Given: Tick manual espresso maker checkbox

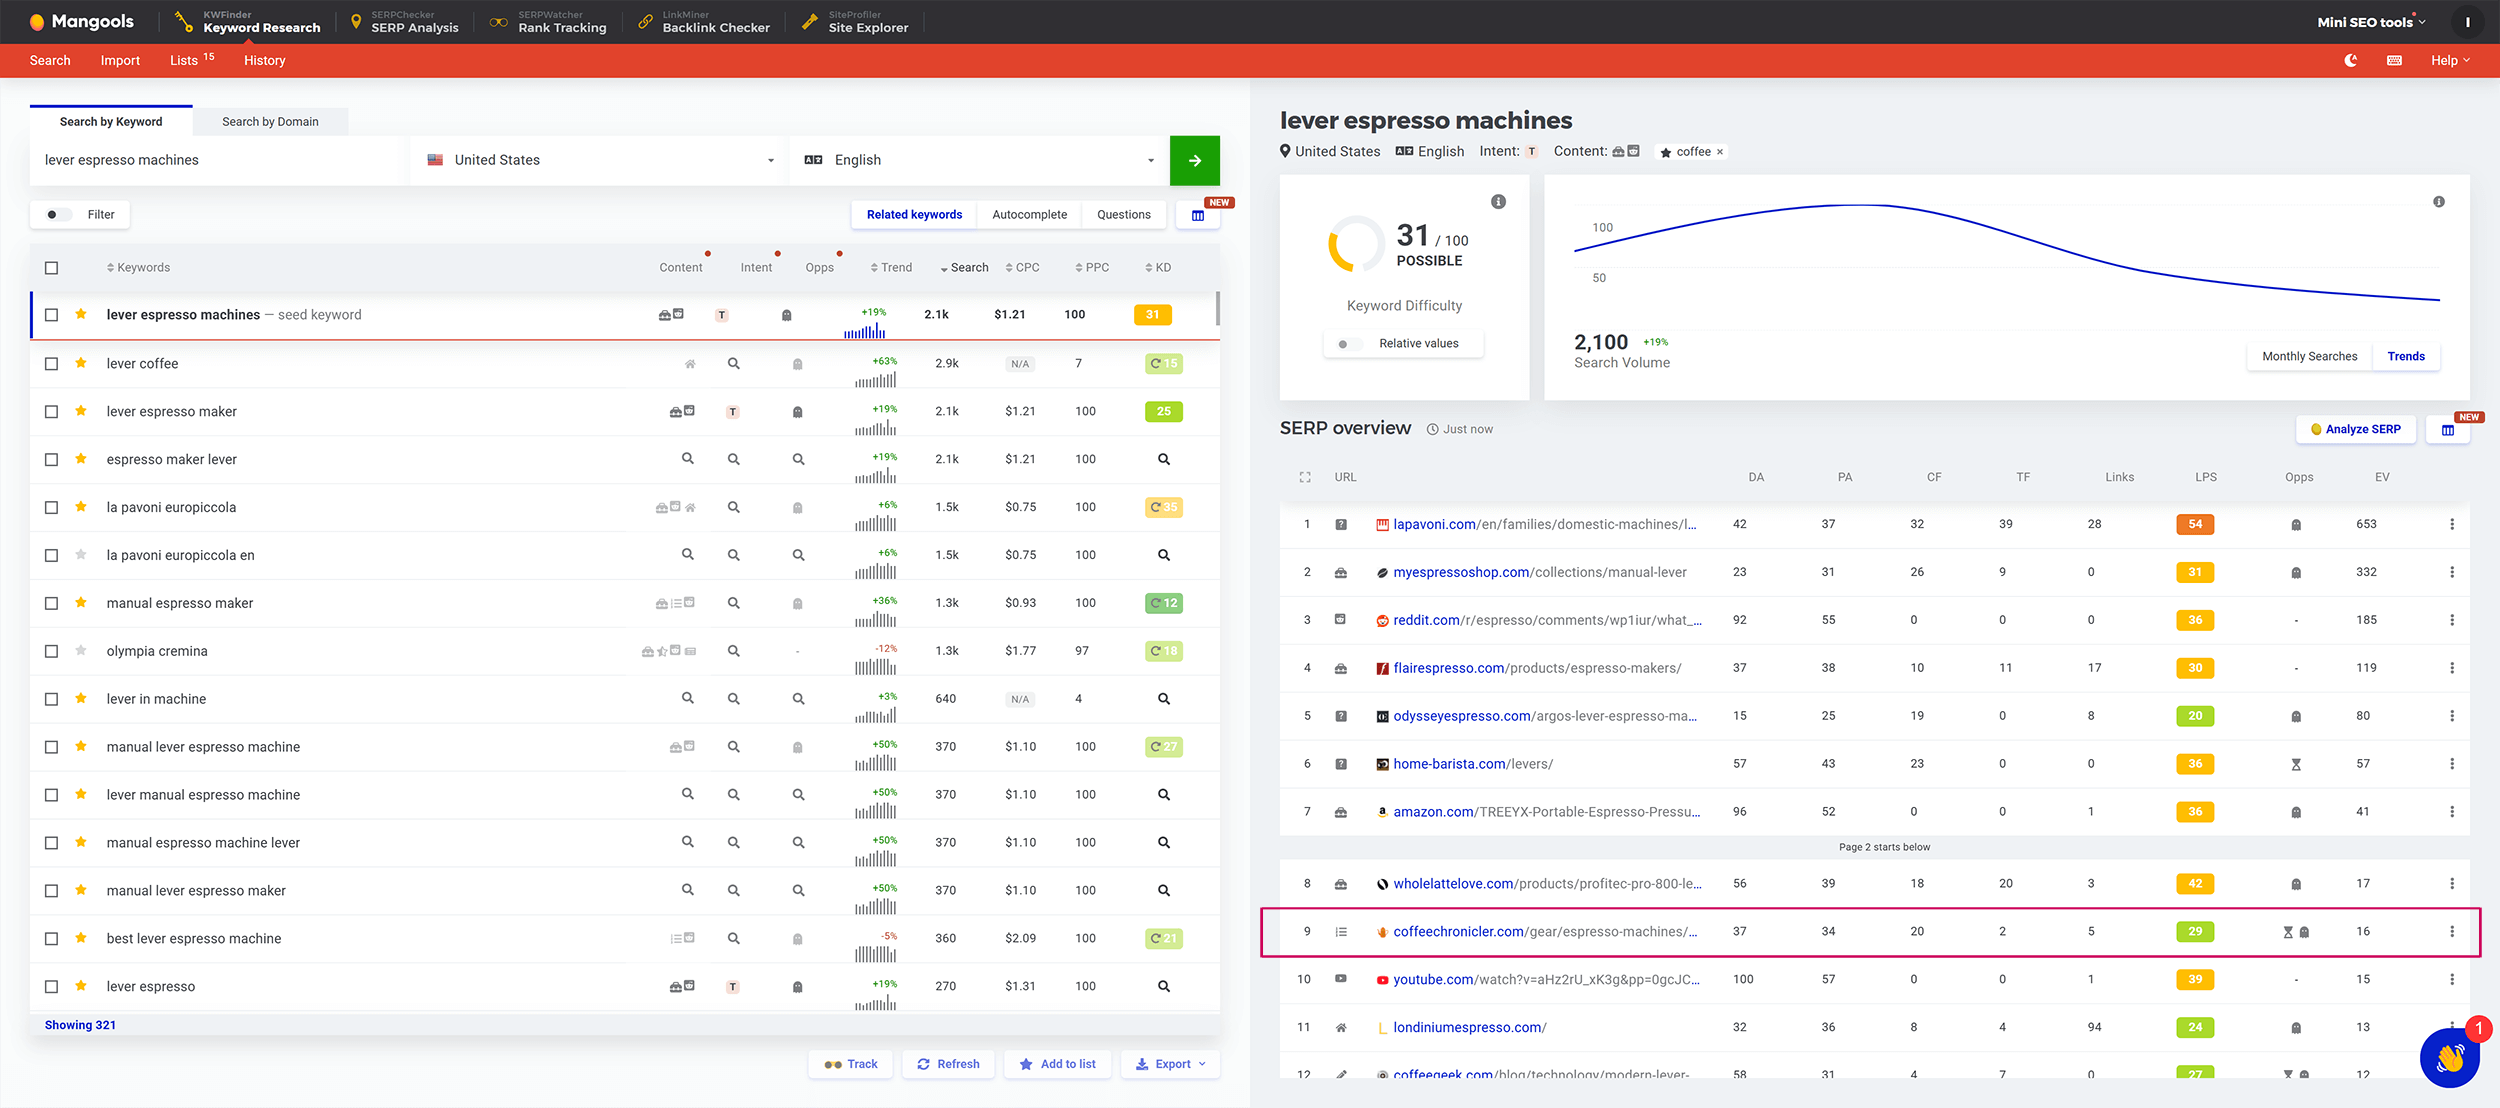Looking at the screenshot, I should [x=52, y=603].
